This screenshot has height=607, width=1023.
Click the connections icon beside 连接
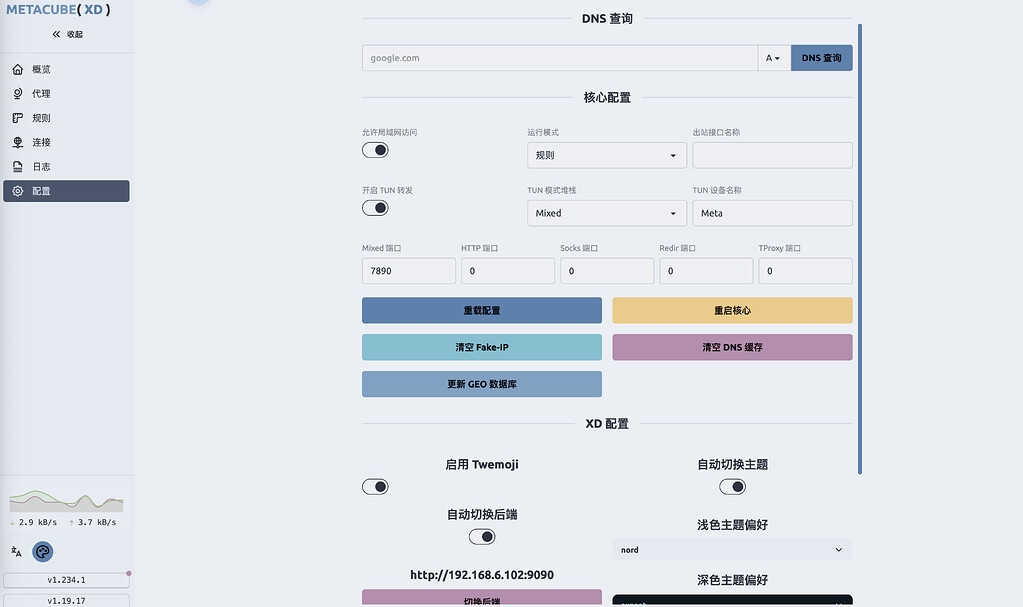point(18,142)
